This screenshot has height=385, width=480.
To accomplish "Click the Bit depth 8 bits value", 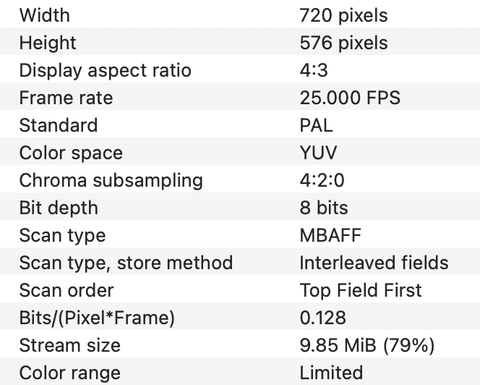I will (324, 208).
